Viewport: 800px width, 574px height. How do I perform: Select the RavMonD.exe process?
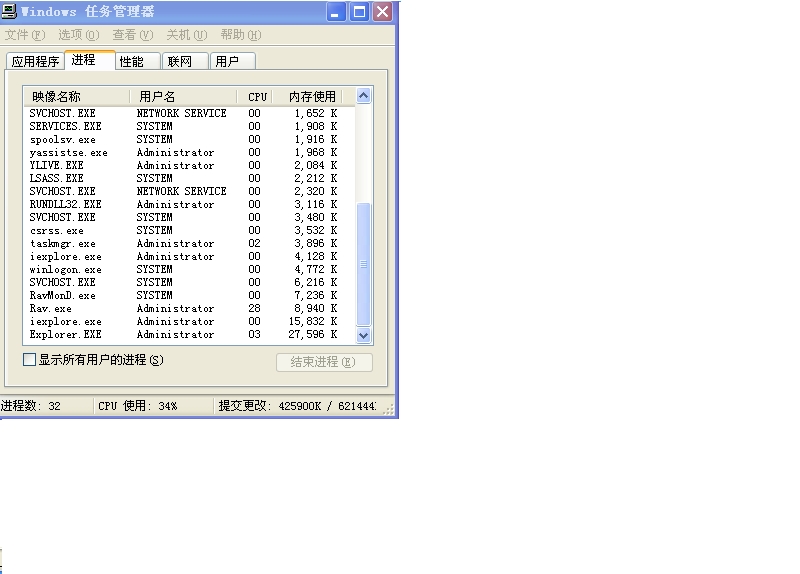pos(189,295)
